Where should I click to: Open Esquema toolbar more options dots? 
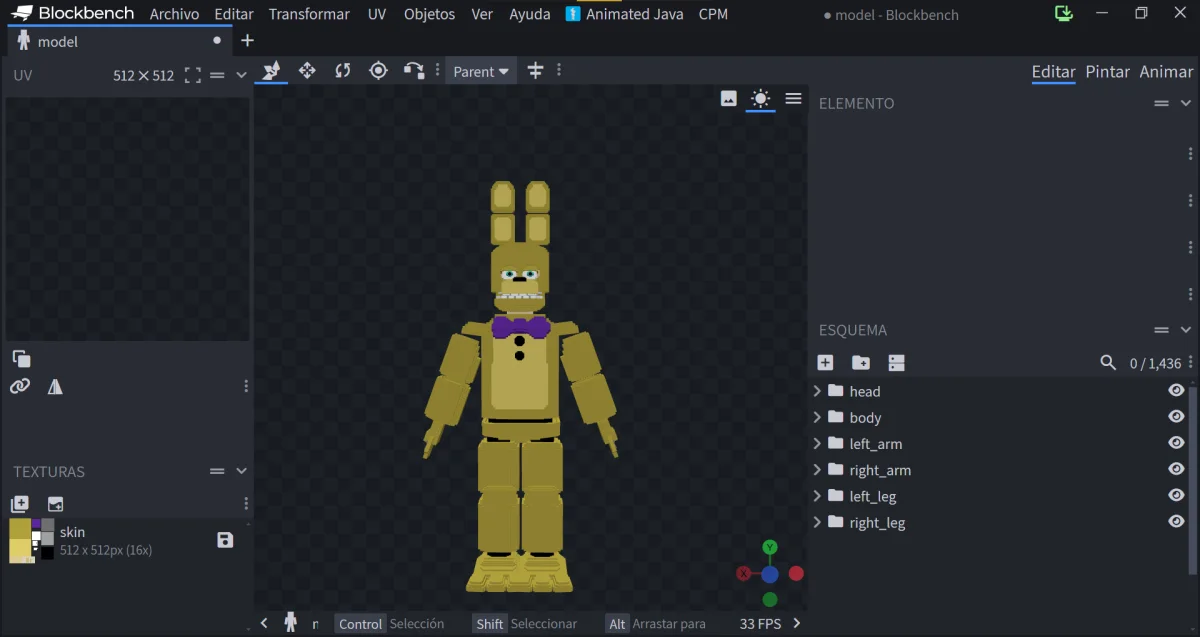[x=1190, y=363]
